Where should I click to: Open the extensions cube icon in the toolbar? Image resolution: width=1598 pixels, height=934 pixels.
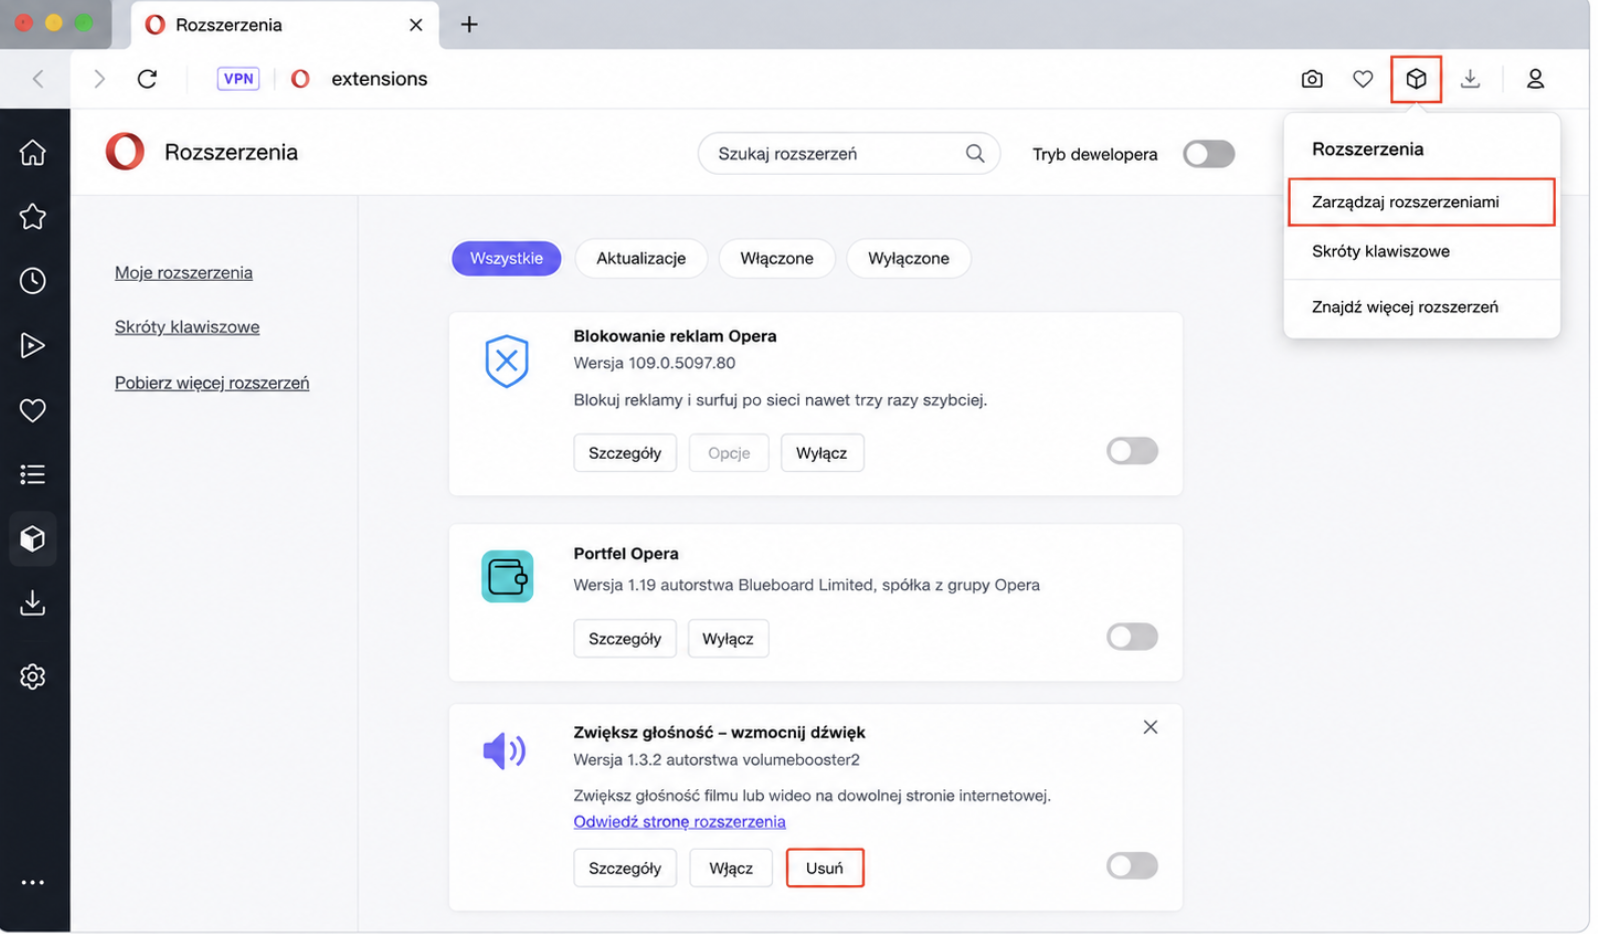pos(1416,79)
